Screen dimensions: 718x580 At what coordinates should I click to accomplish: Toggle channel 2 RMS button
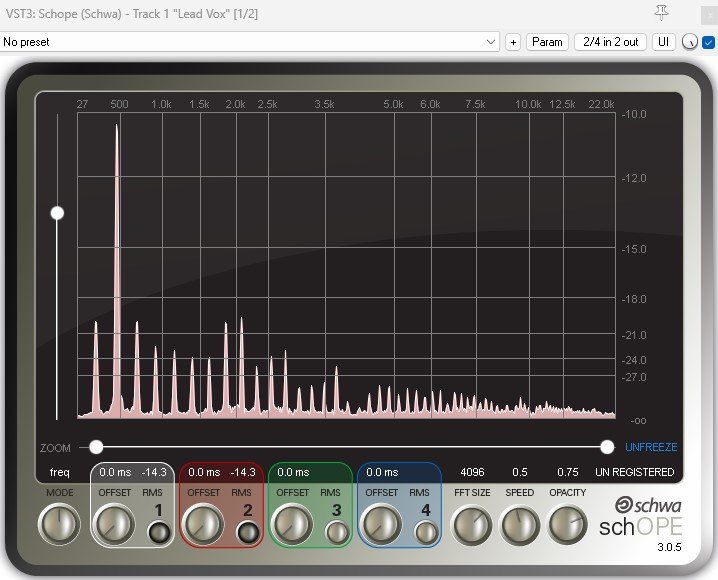click(245, 533)
